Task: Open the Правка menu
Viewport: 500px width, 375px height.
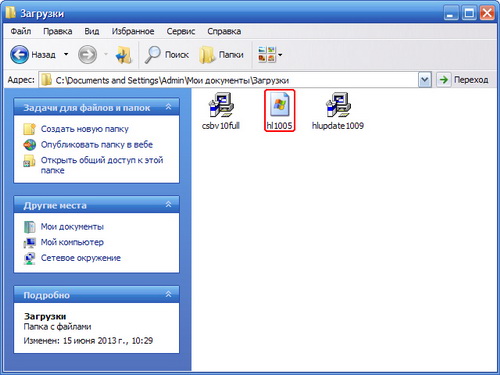Action: [58, 31]
